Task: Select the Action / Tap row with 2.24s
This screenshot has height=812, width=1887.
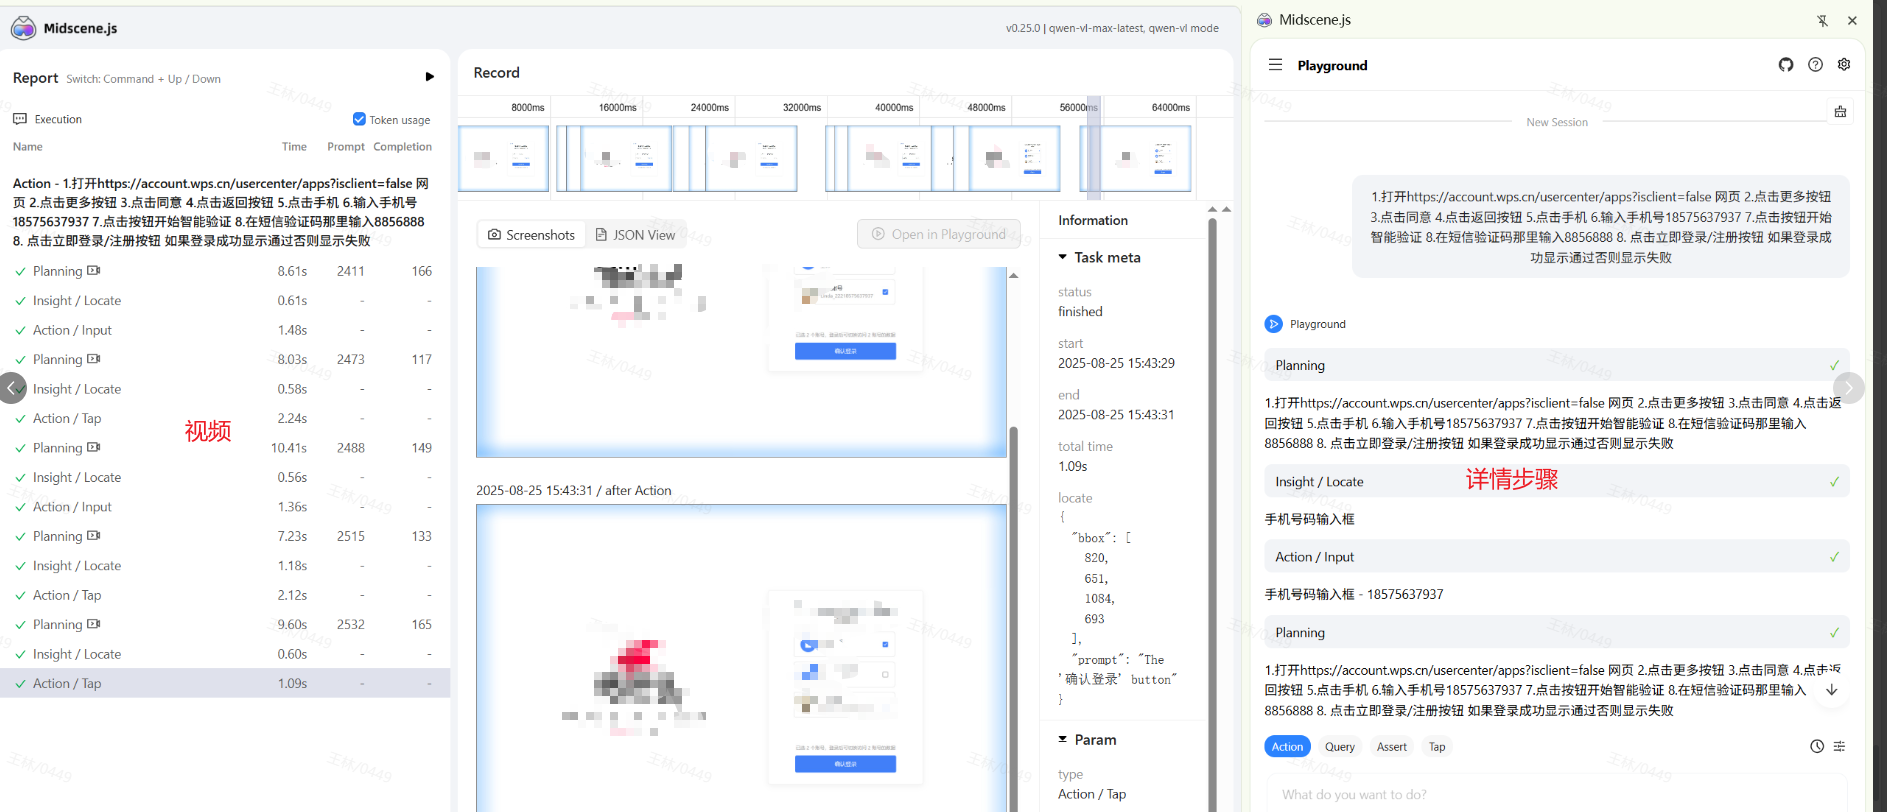Action: tap(225, 418)
